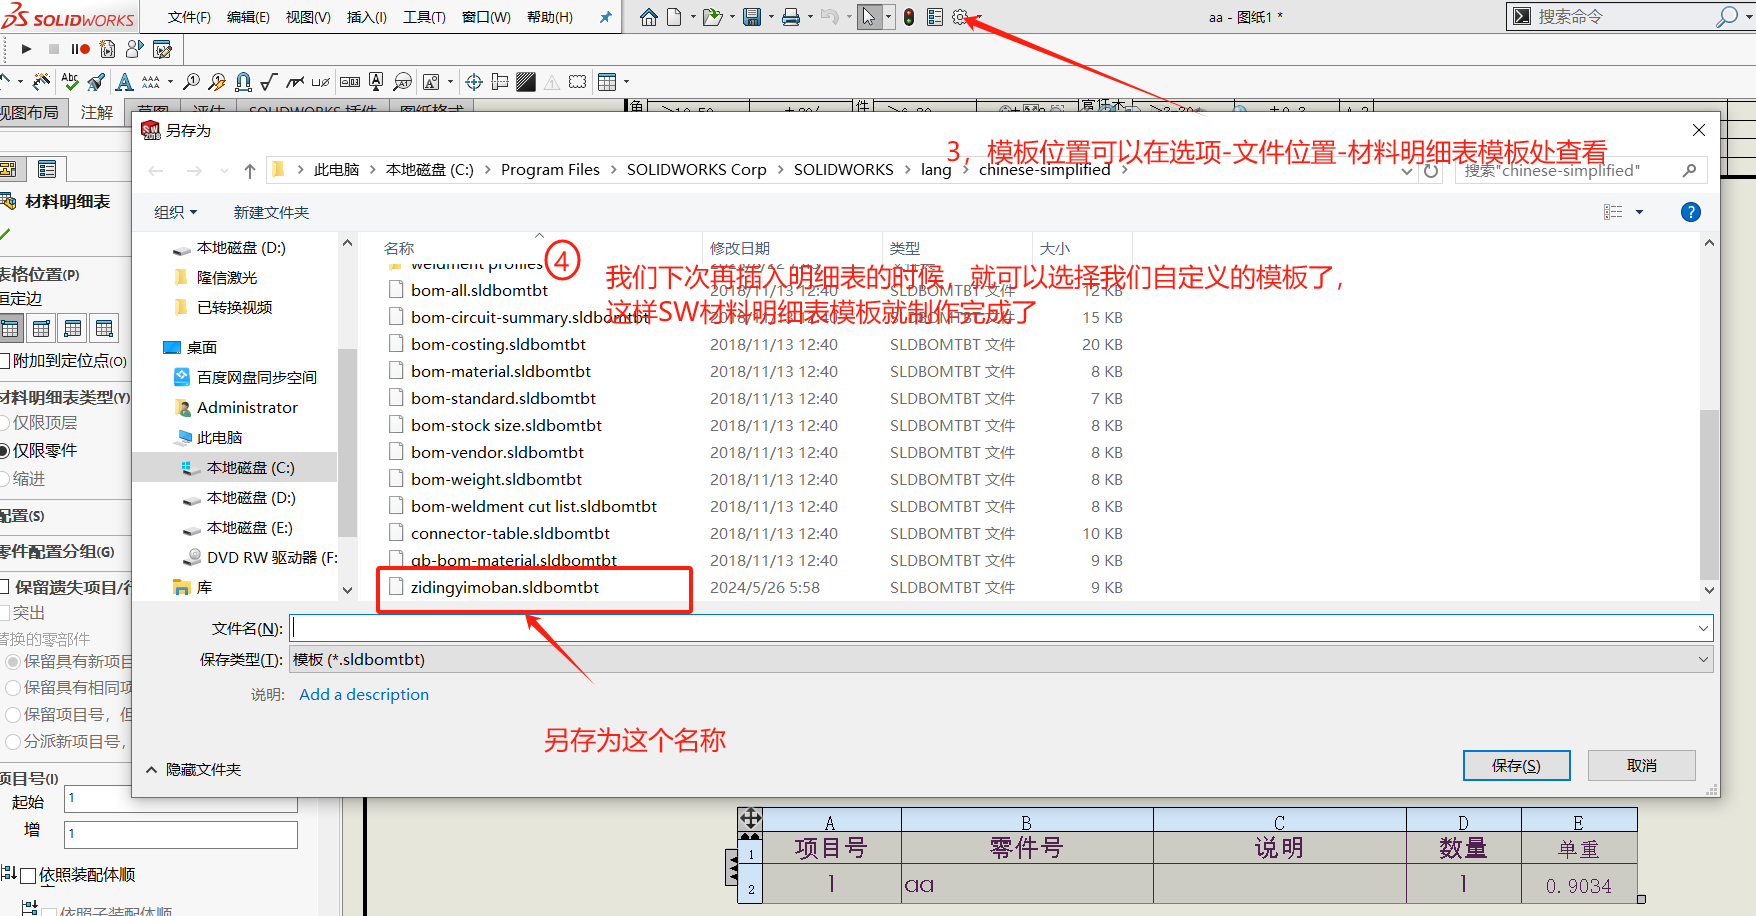Select the 仅限顶层 radio button
This screenshot has height=916, width=1756.
[x=4, y=423]
